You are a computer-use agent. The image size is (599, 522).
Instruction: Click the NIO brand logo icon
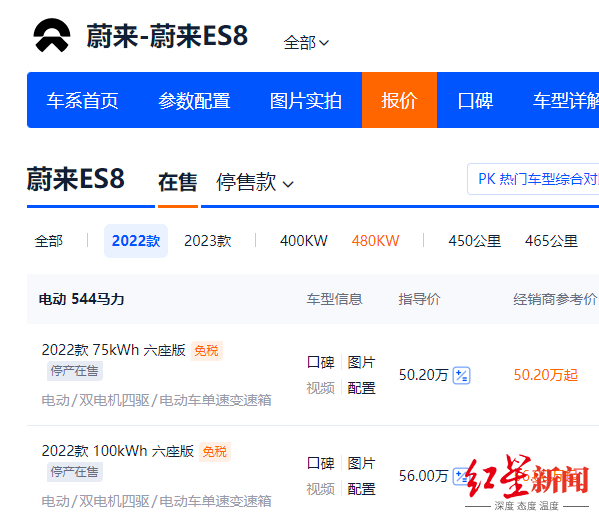[52, 36]
